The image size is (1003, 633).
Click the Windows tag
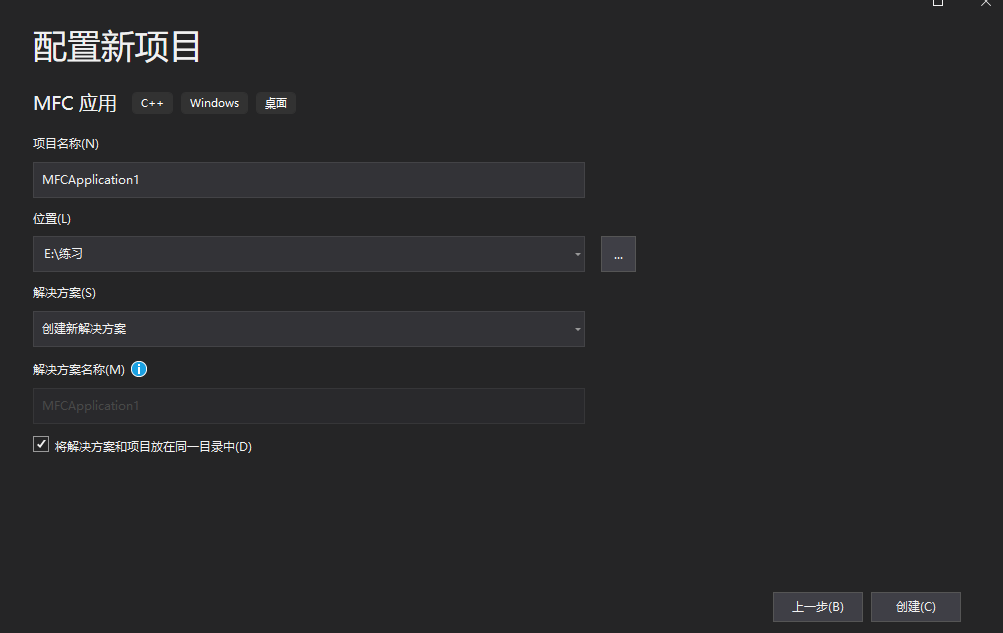coord(214,103)
